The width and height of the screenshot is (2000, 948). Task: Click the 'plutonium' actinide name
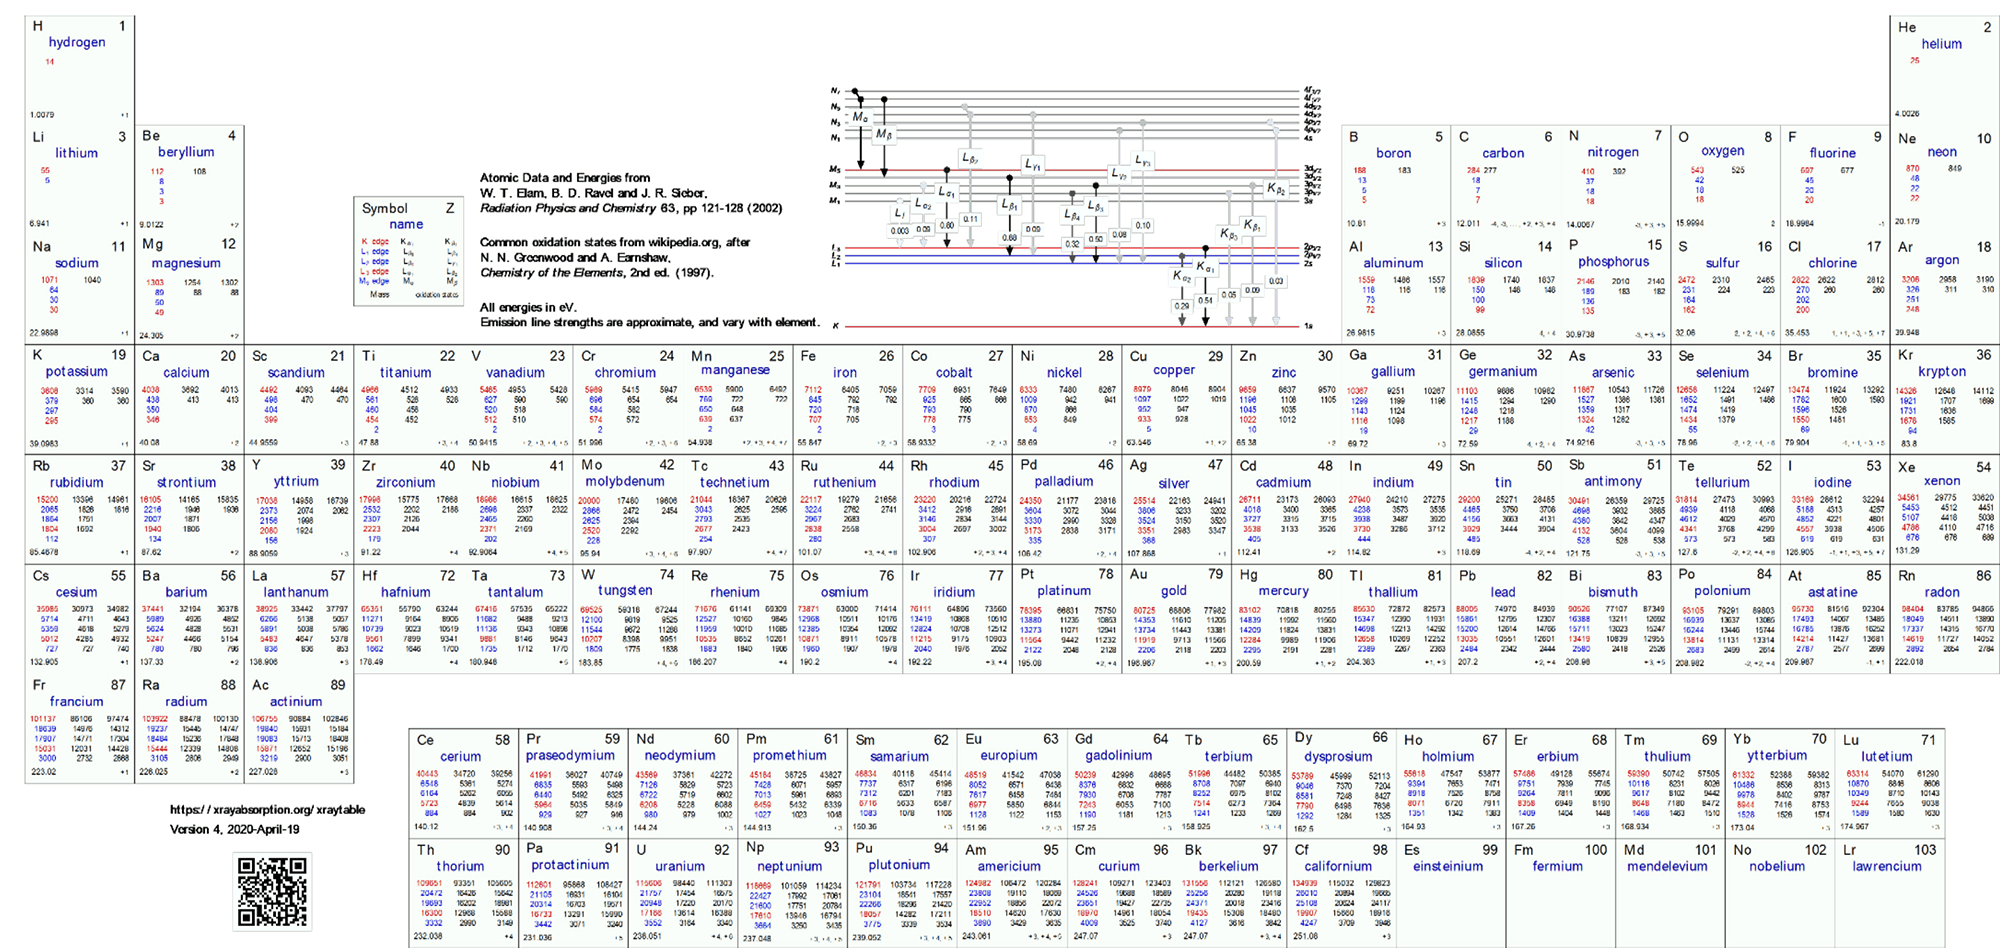click(x=899, y=865)
